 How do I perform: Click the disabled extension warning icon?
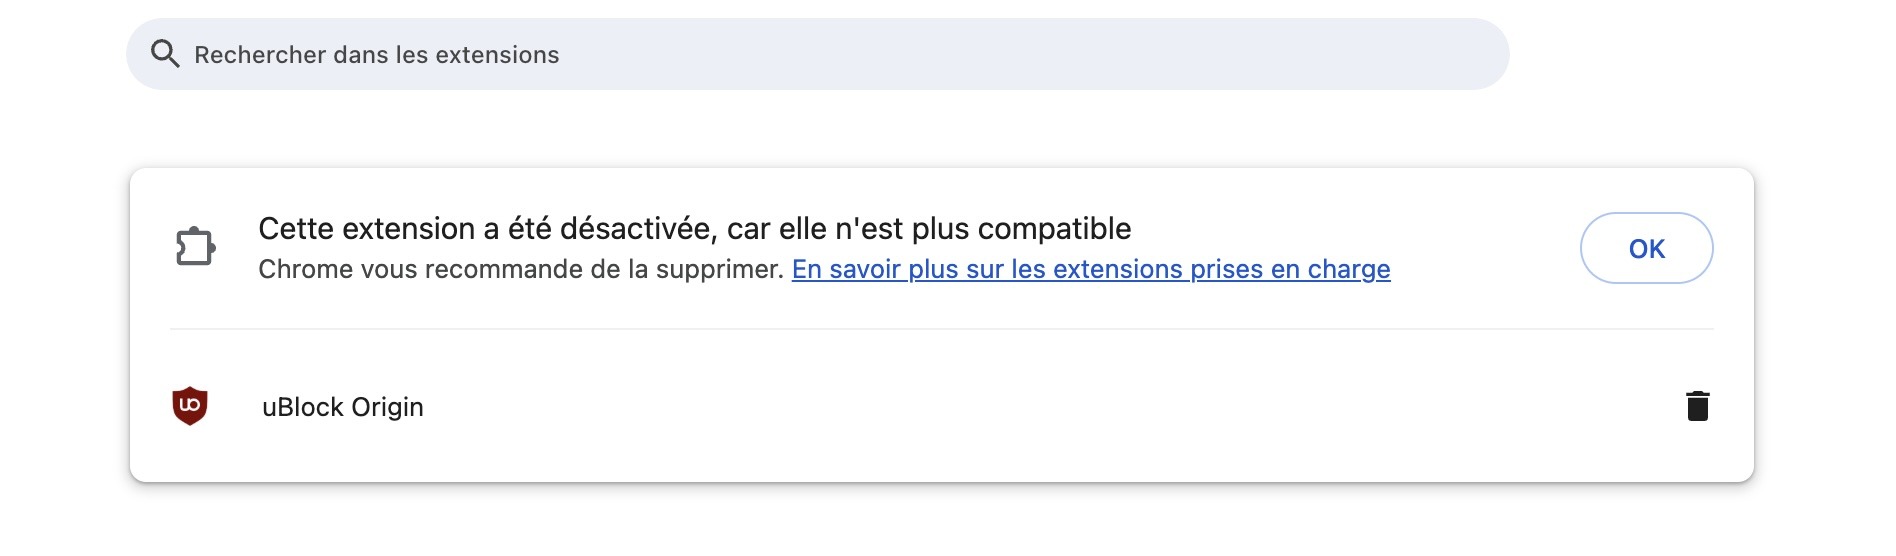(195, 247)
